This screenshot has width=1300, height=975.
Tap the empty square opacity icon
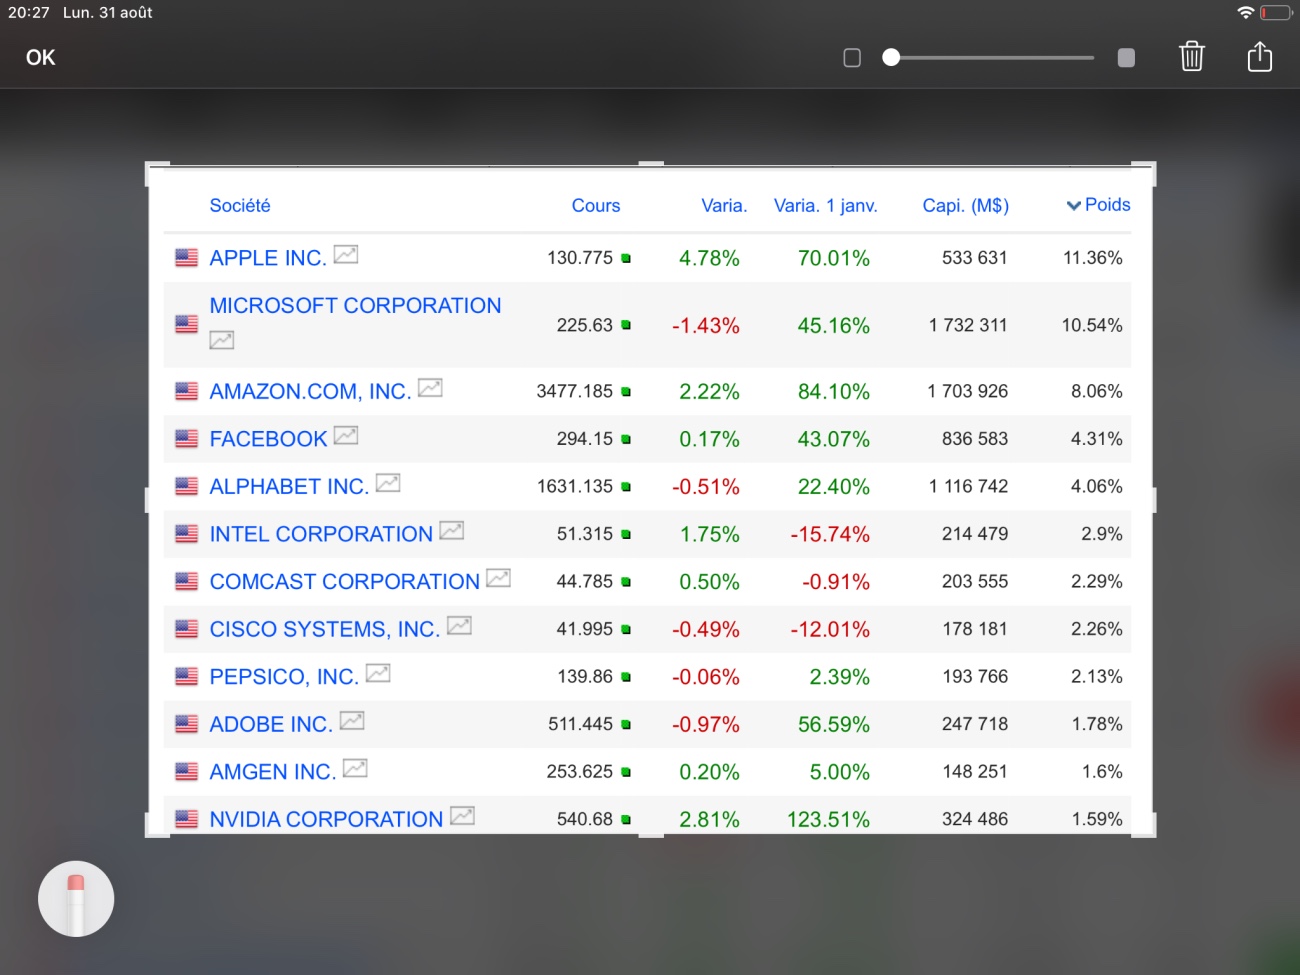852,58
